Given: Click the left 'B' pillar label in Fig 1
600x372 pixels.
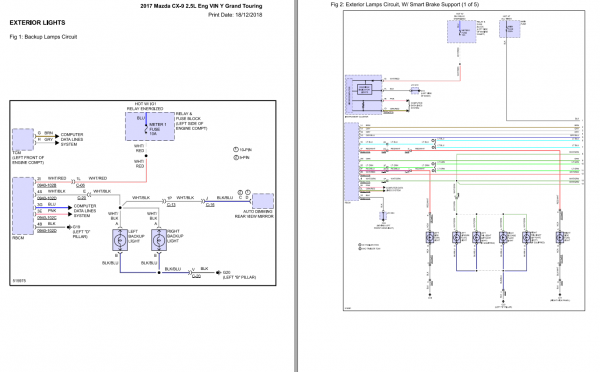Looking at the screenshot, I should 239,277.
